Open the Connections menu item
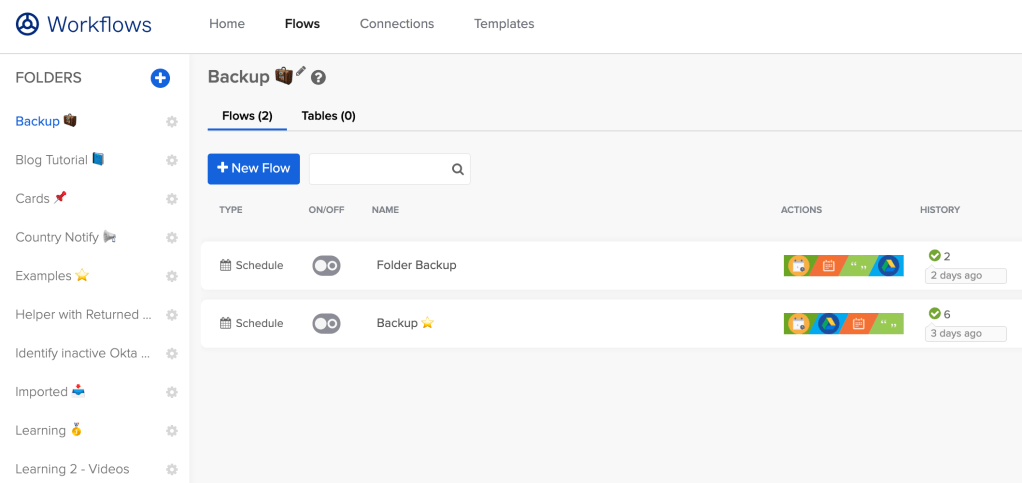Screen dimensions: 1022x483 click(x=397, y=24)
